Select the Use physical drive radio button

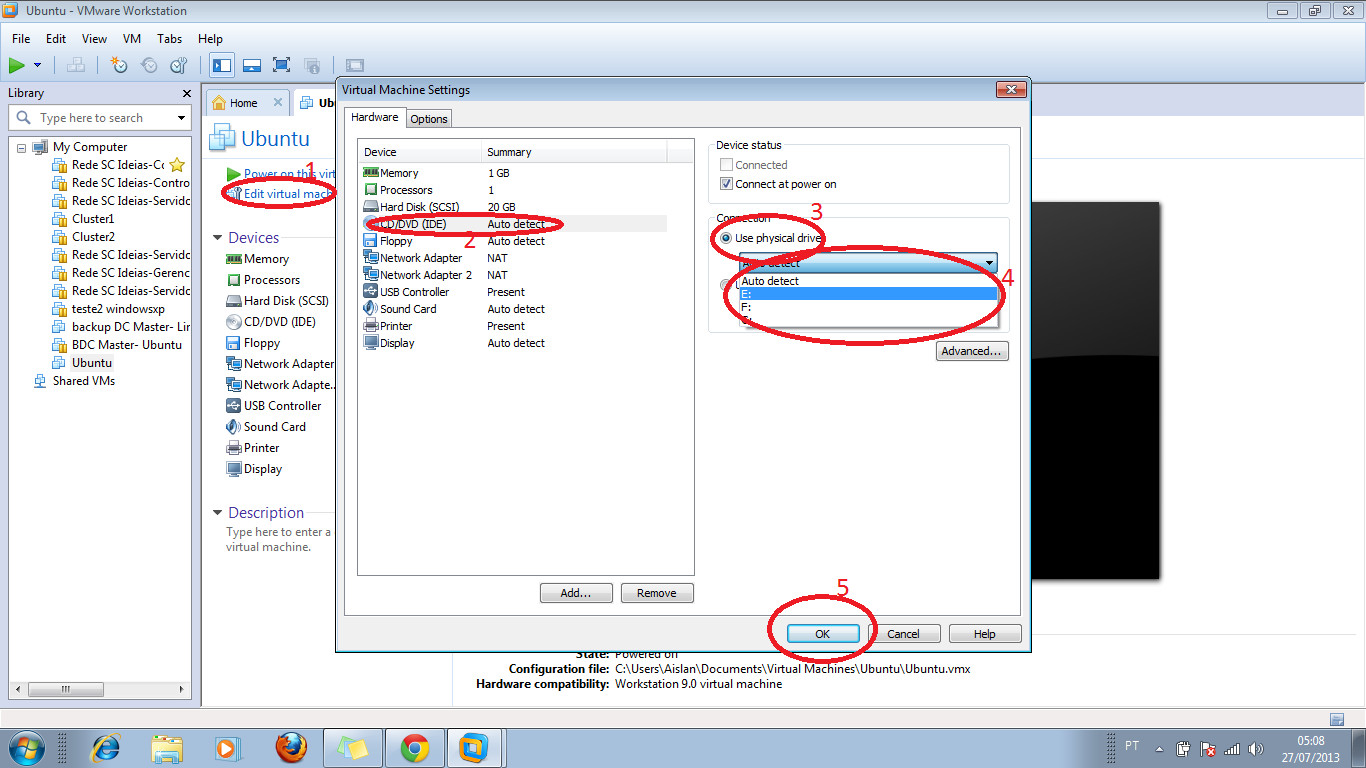(727, 238)
